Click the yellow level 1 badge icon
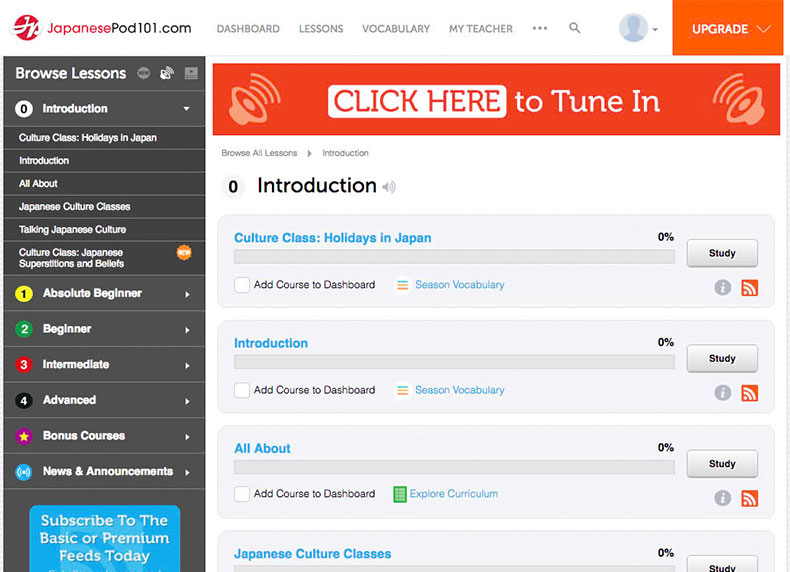 24,293
